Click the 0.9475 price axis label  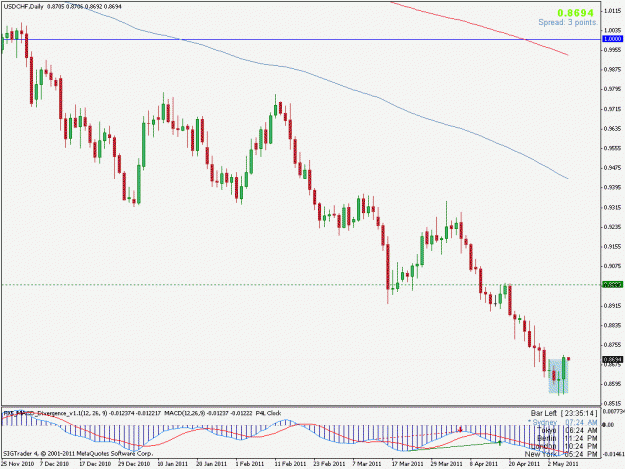[x=613, y=168]
